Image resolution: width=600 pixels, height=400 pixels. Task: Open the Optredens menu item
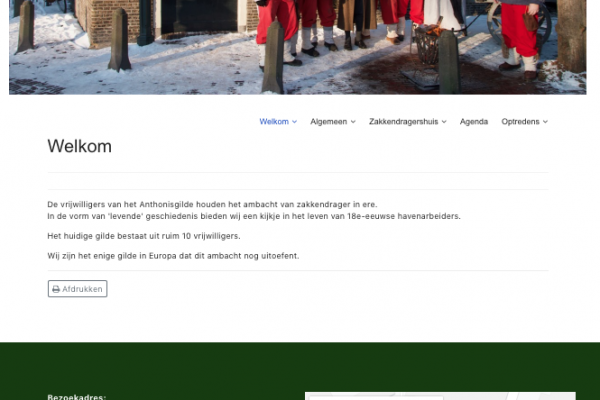click(x=520, y=122)
